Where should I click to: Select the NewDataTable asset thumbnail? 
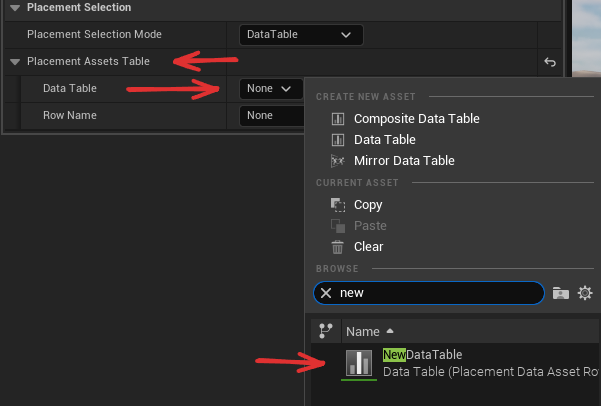(360, 363)
